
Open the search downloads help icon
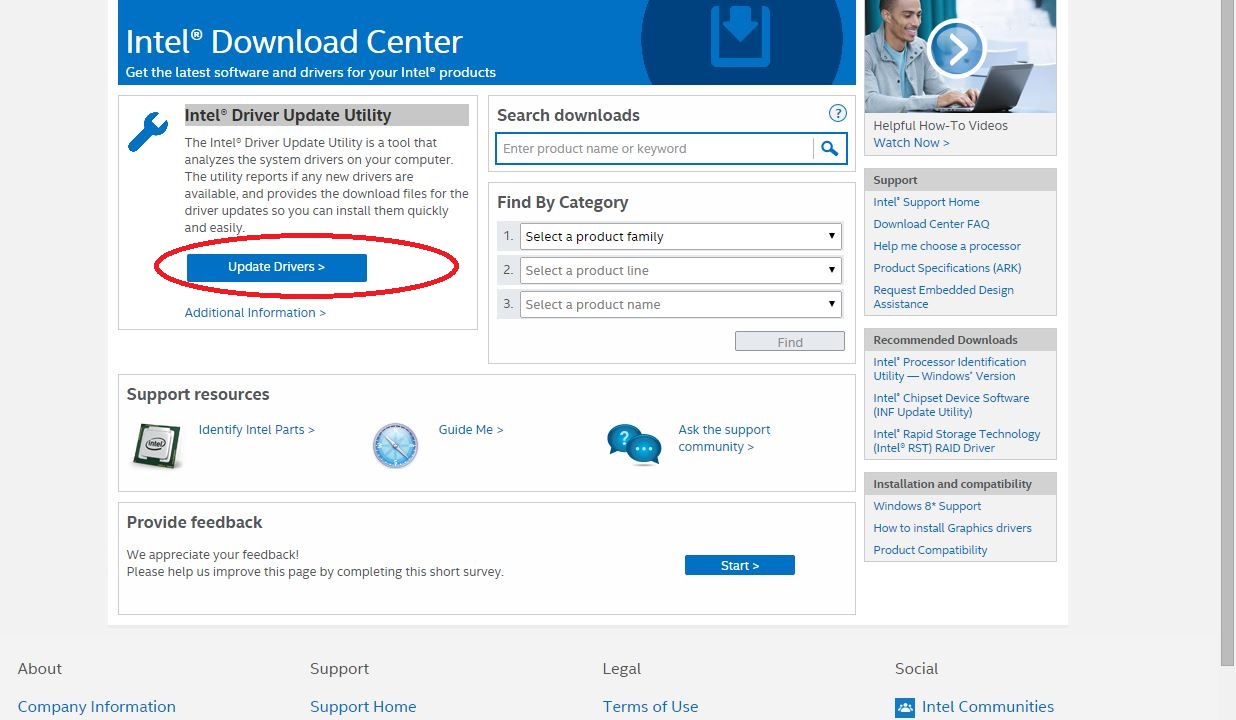[x=838, y=114]
